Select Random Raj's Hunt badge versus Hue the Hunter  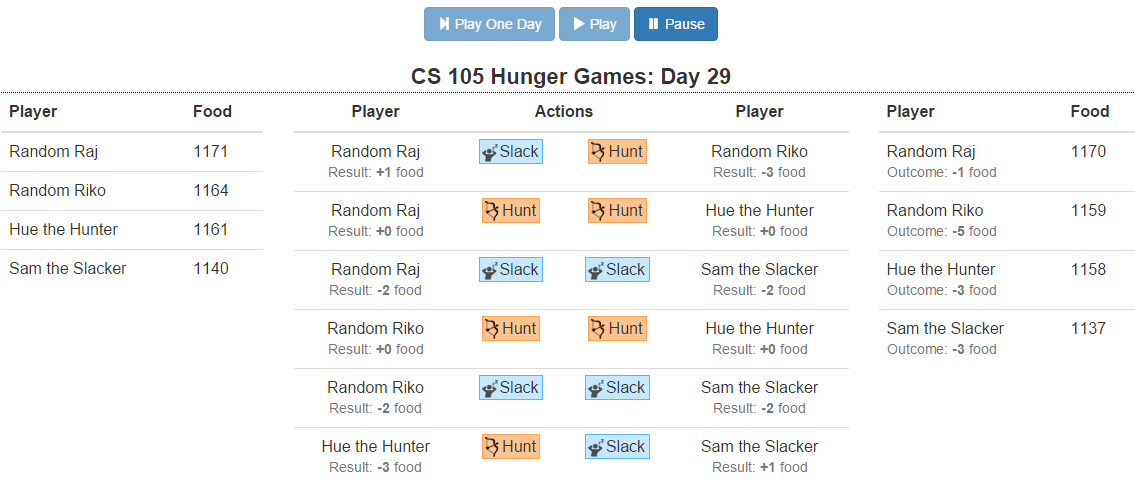click(x=510, y=211)
